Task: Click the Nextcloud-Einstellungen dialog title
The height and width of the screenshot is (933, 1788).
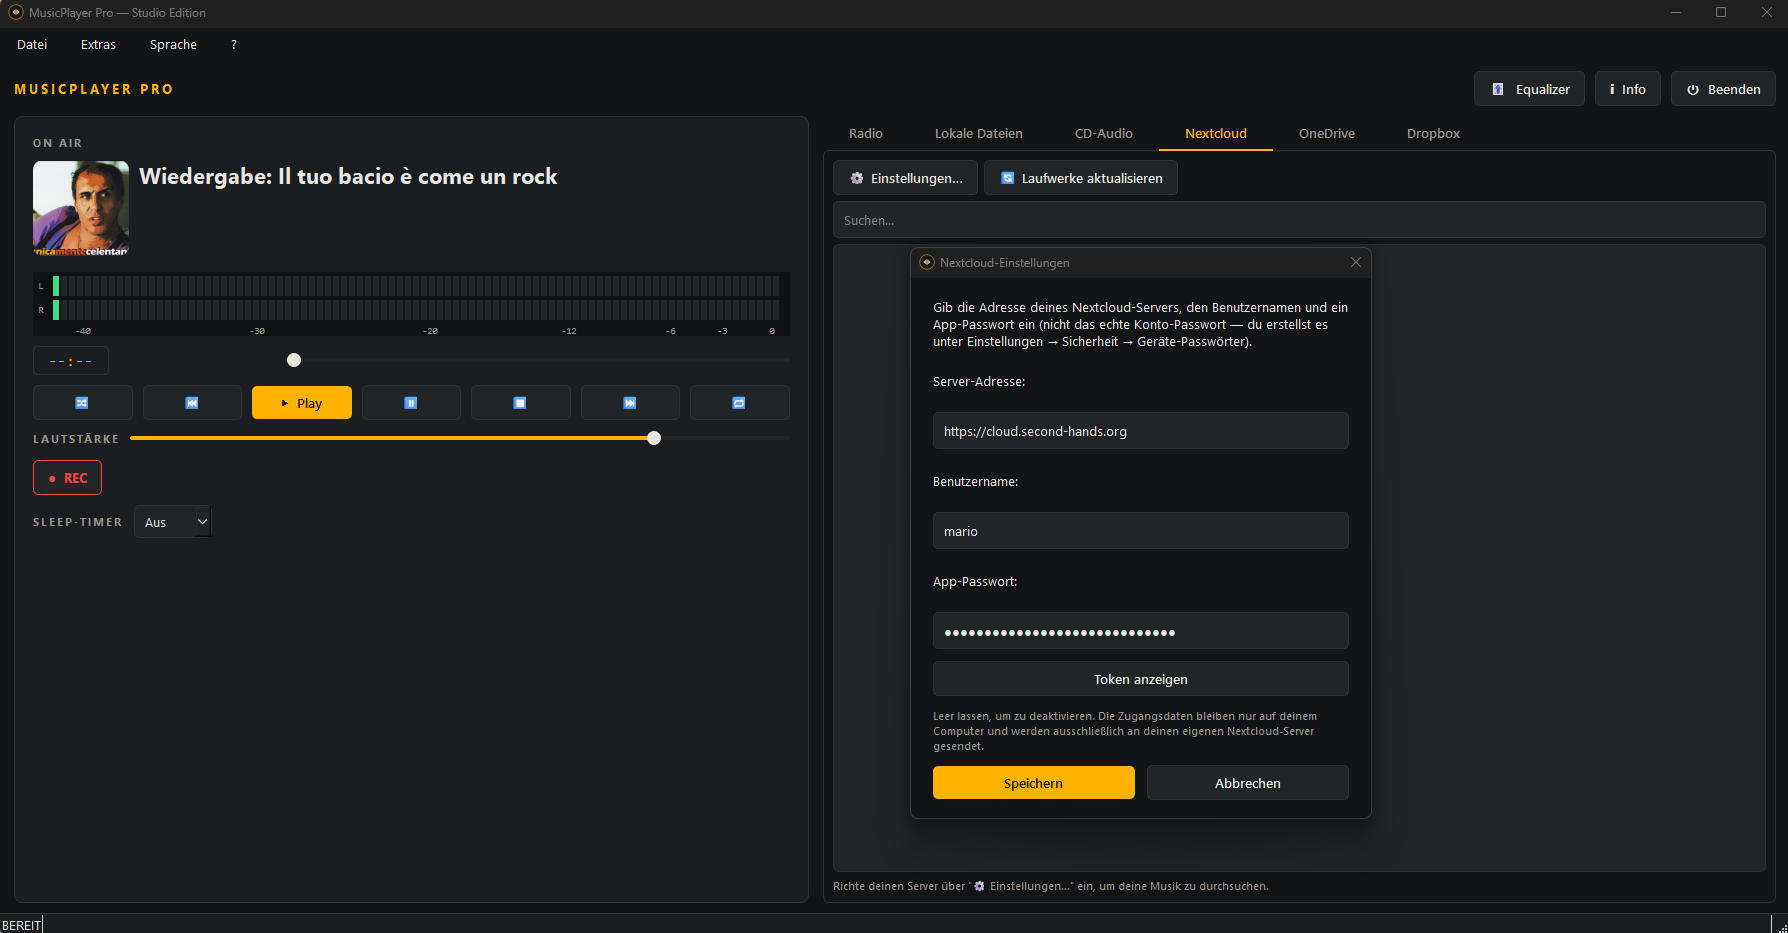Action: pos(1005,263)
